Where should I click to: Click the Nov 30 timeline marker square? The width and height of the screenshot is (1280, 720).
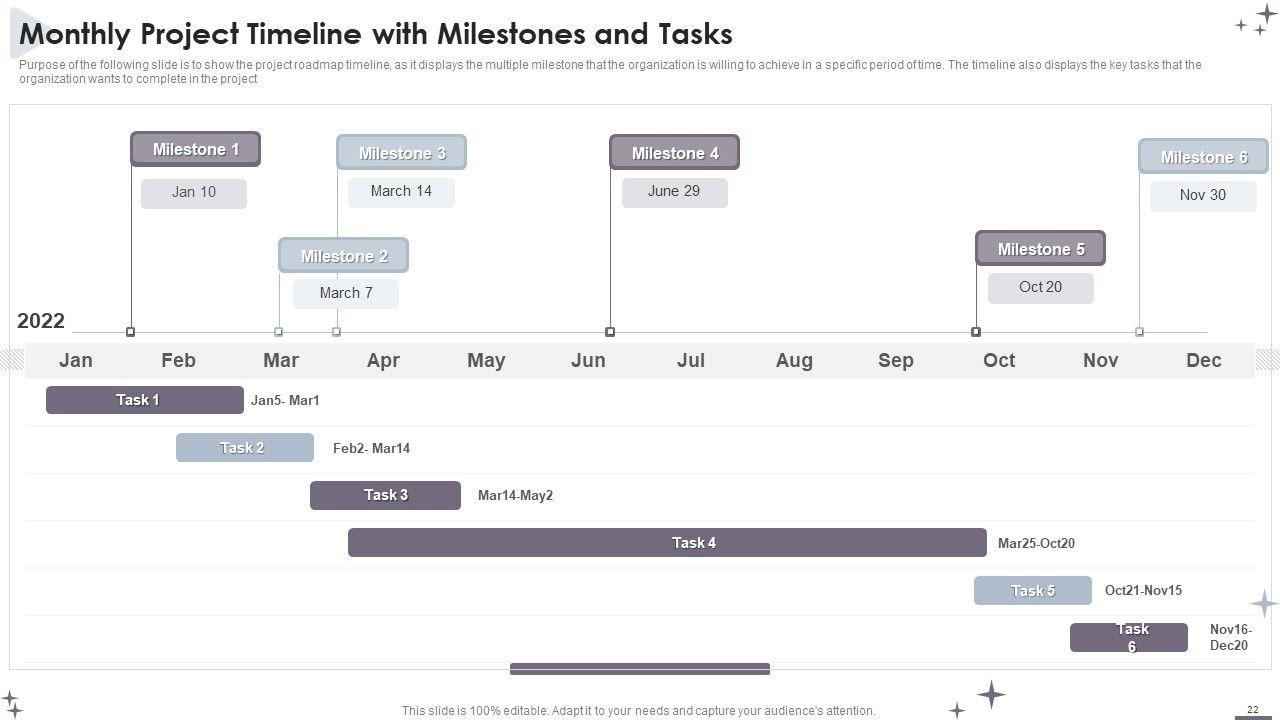click(1139, 332)
